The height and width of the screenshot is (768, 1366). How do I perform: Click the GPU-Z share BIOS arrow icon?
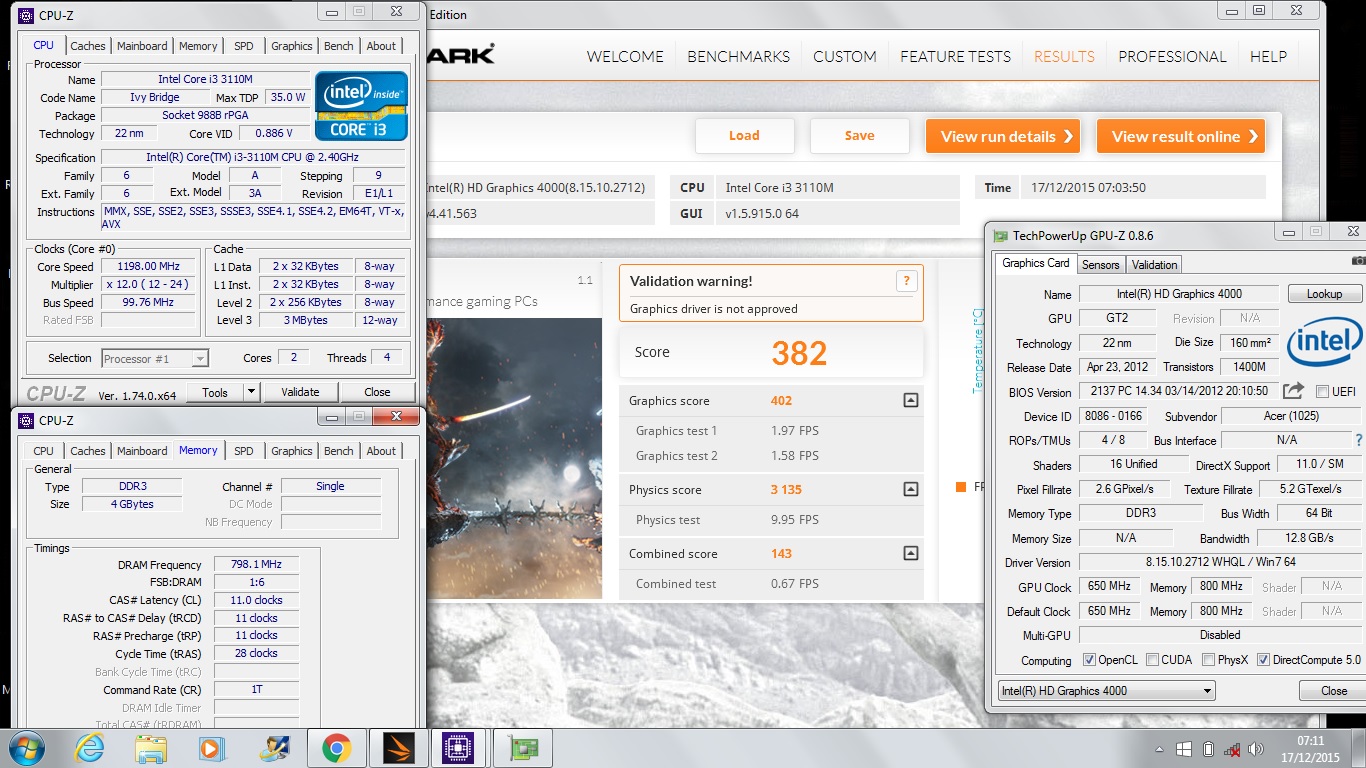click(1293, 391)
